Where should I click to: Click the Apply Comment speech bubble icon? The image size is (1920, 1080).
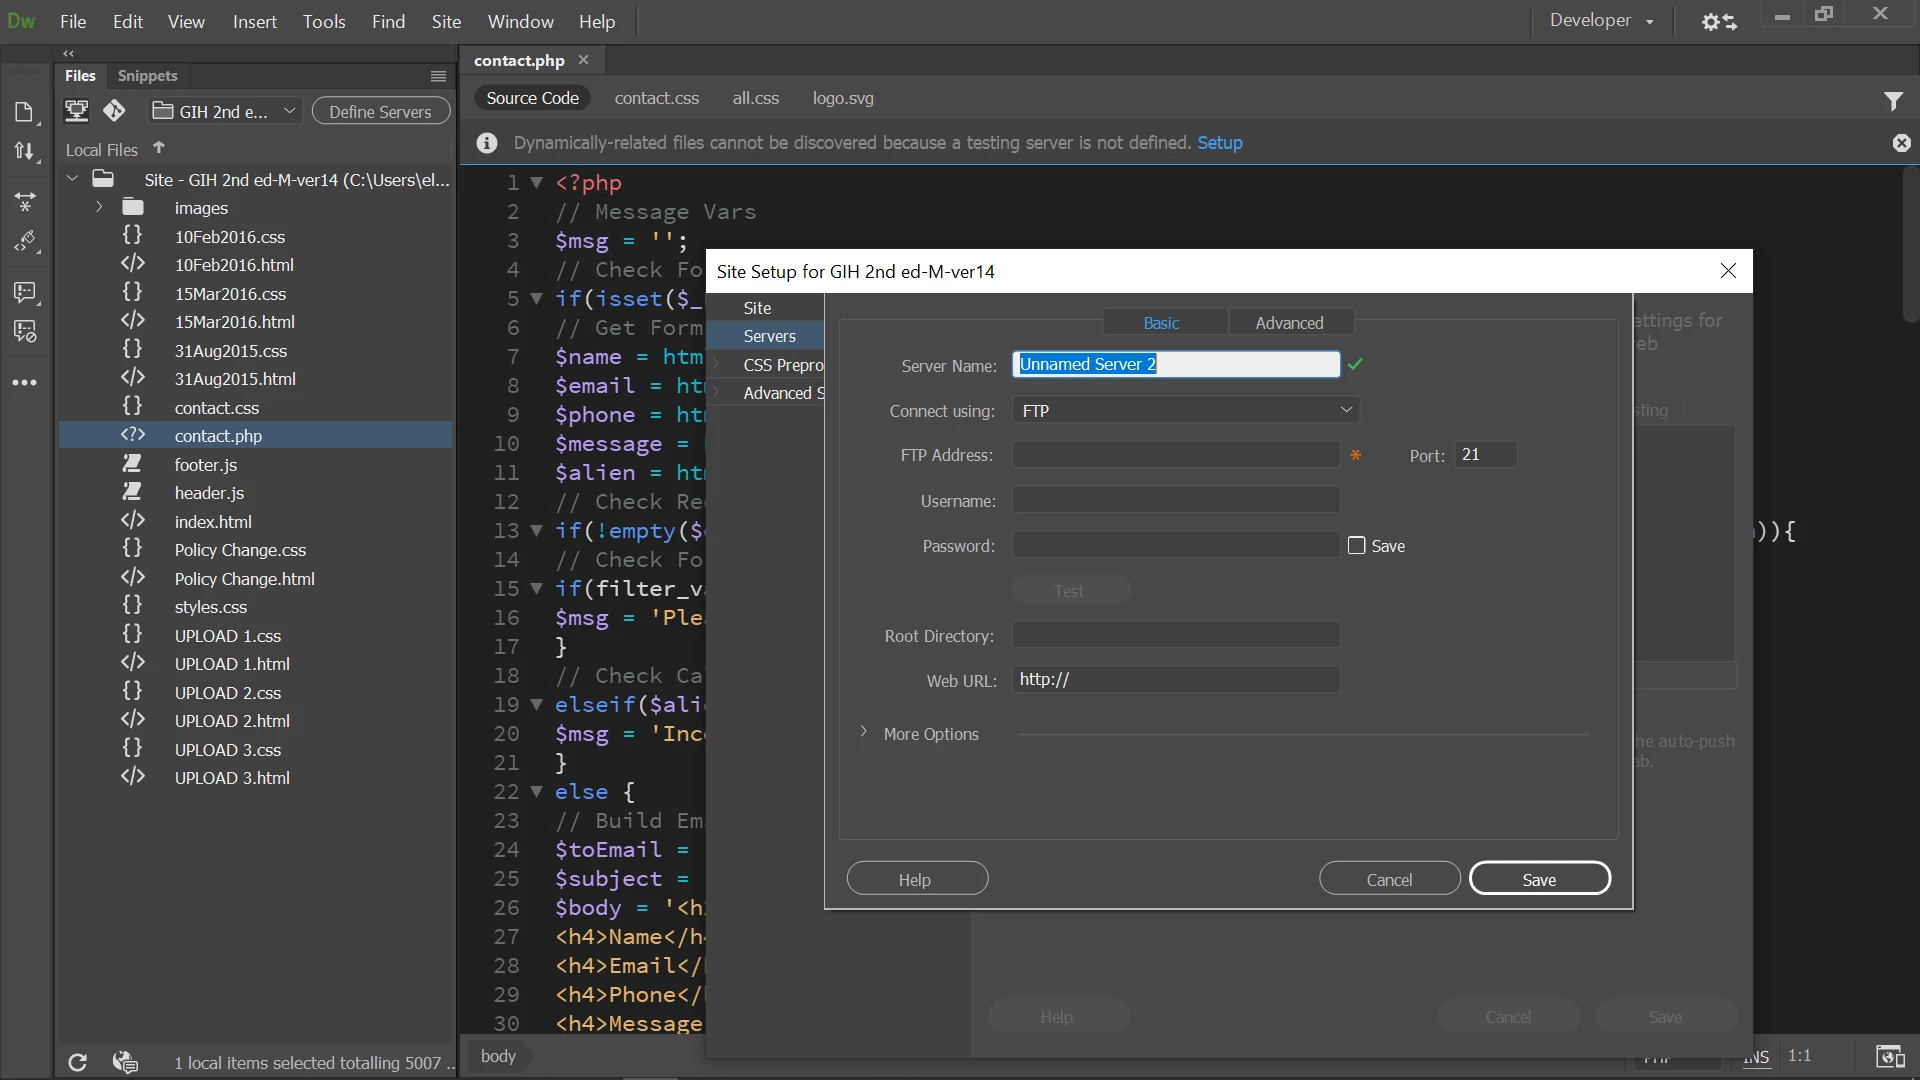24,292
